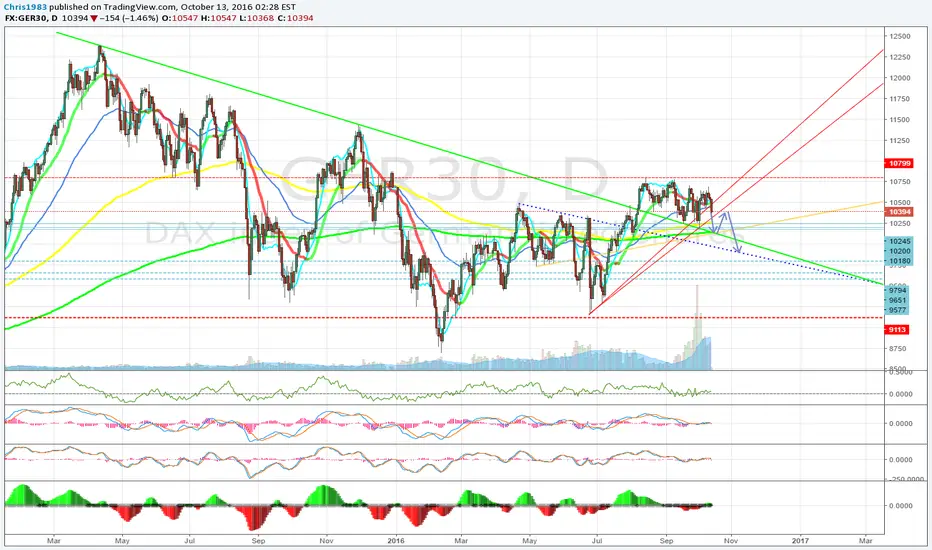
Task: Click the TradingView.com text in header
Action: click(x=141, y=7)
